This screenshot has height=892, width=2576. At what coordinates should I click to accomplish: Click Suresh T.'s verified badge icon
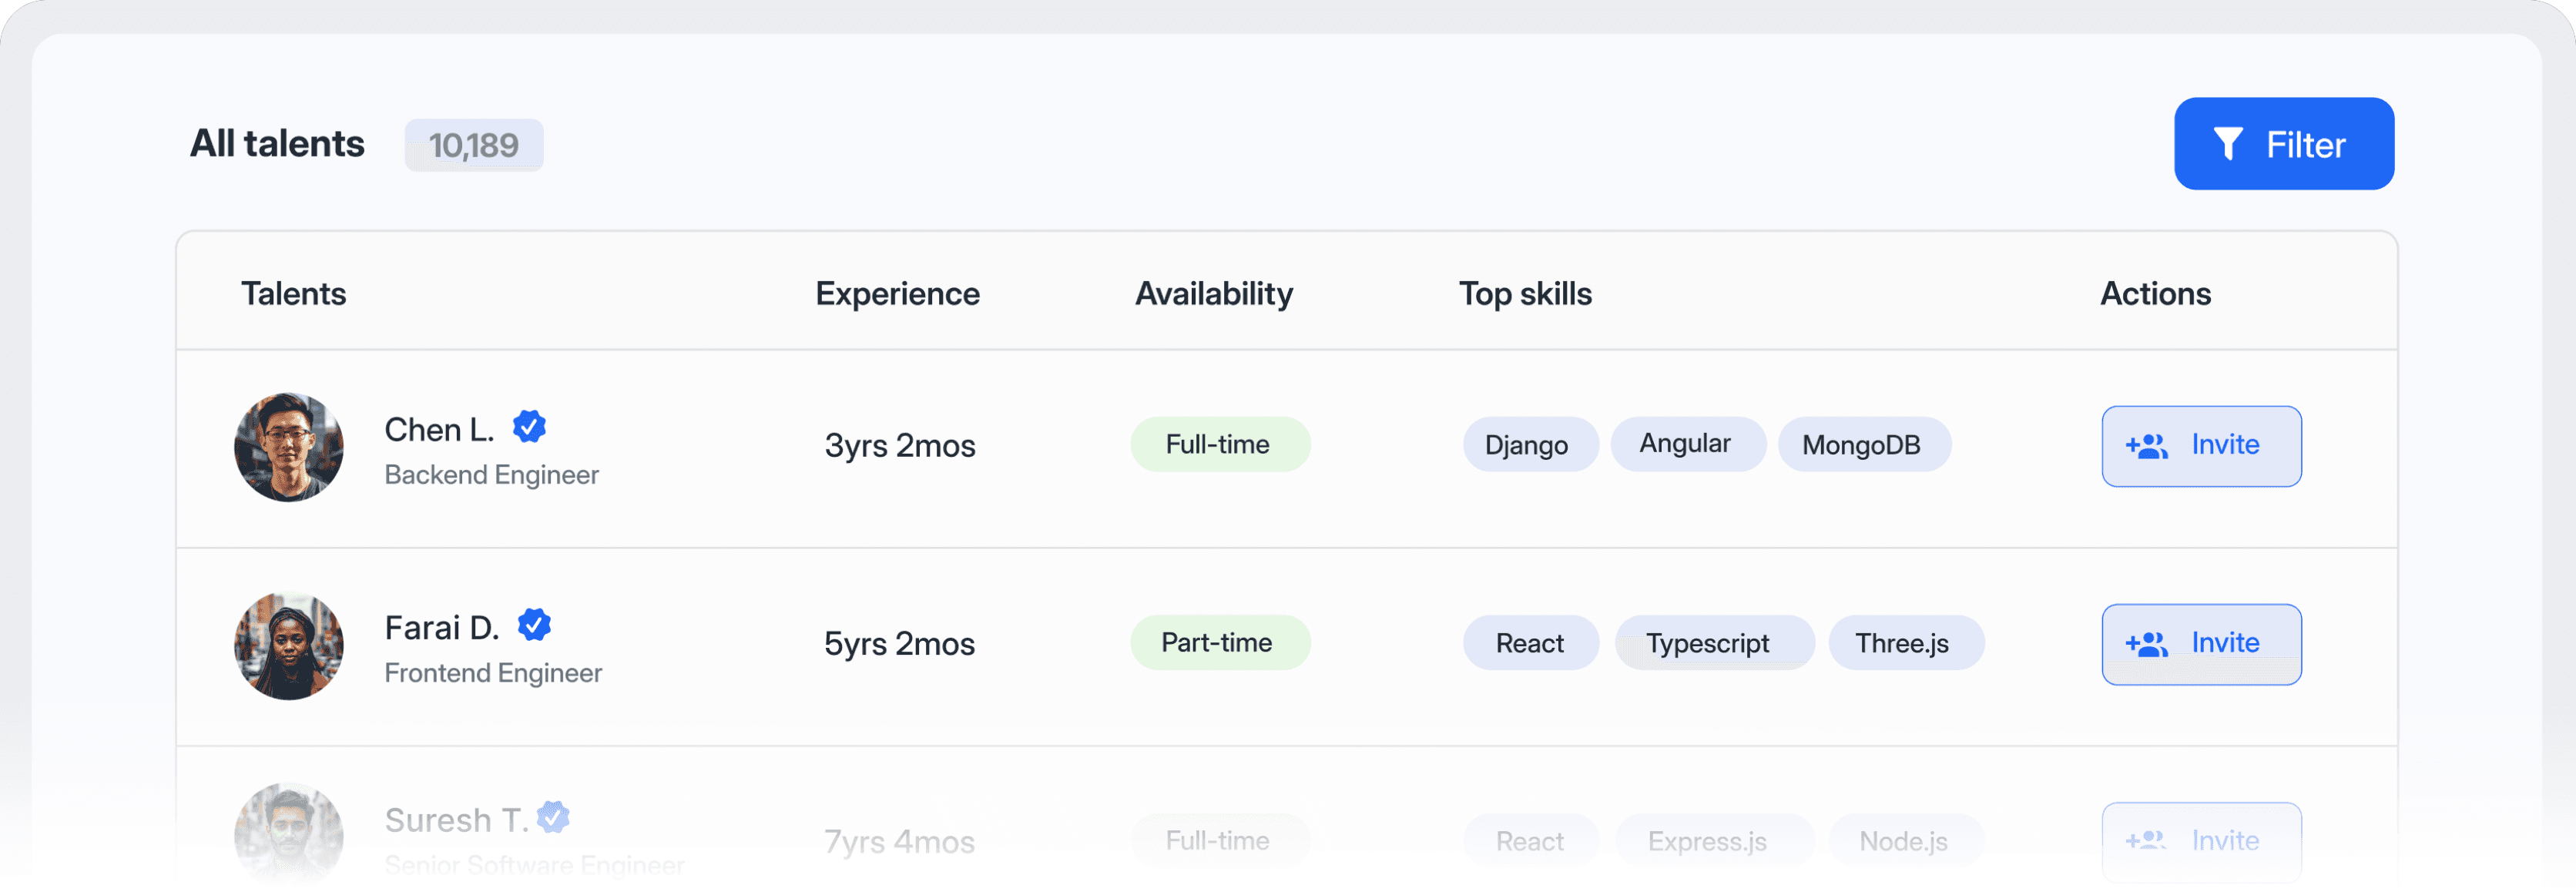[x=553, y=817]
